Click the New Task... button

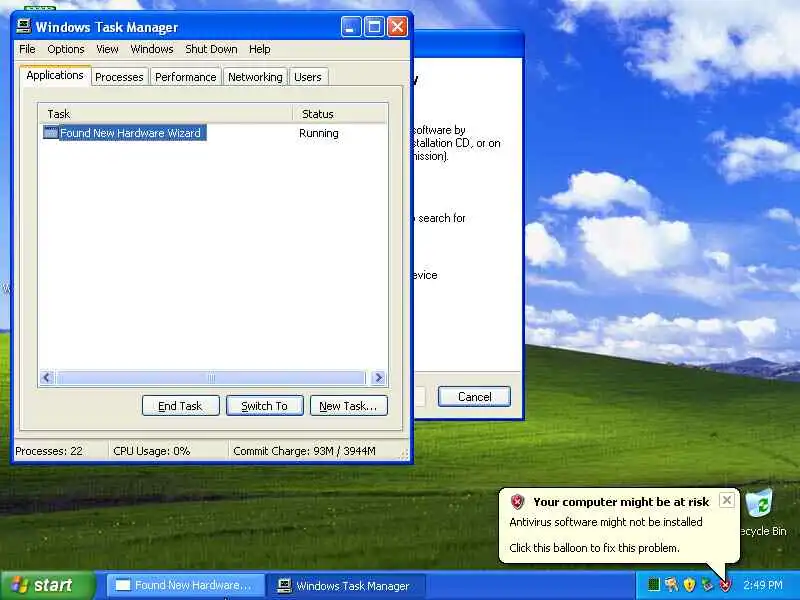click(348, 406)
